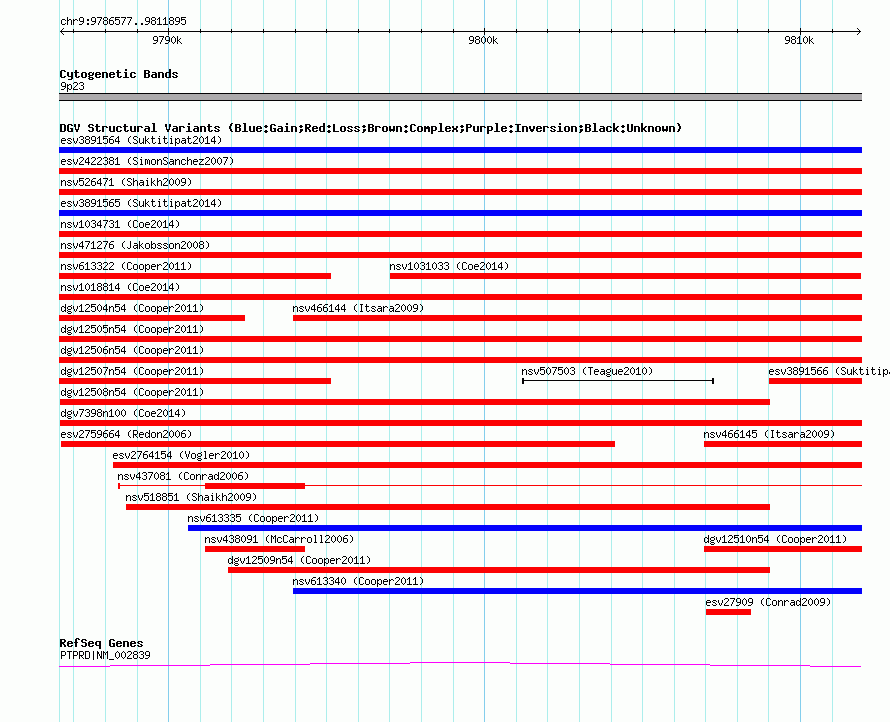Open the dgv12504n54 (Cooper2011) label
890x722 pixels.
pyautogui.click(x=132, y=308)
